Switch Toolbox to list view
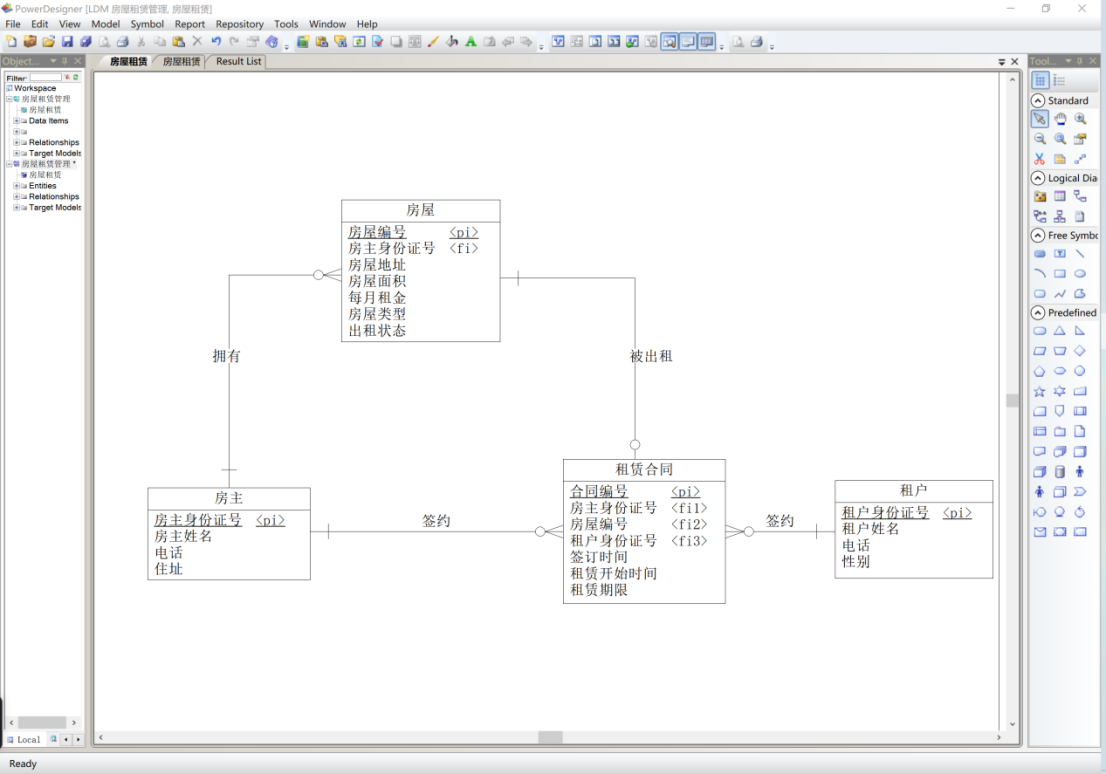1106x774 pixels. pos(1059,81)
